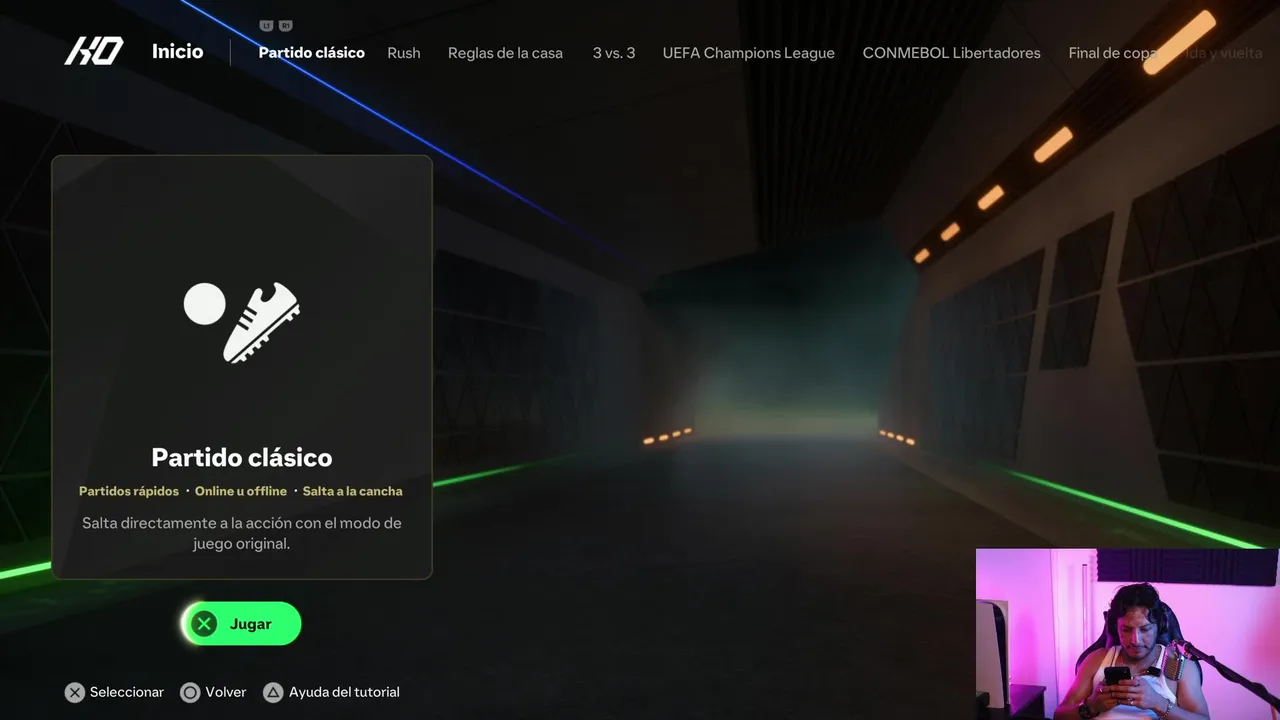
Task: Click the triangle tutorial help icon
Action: [273, 692]
